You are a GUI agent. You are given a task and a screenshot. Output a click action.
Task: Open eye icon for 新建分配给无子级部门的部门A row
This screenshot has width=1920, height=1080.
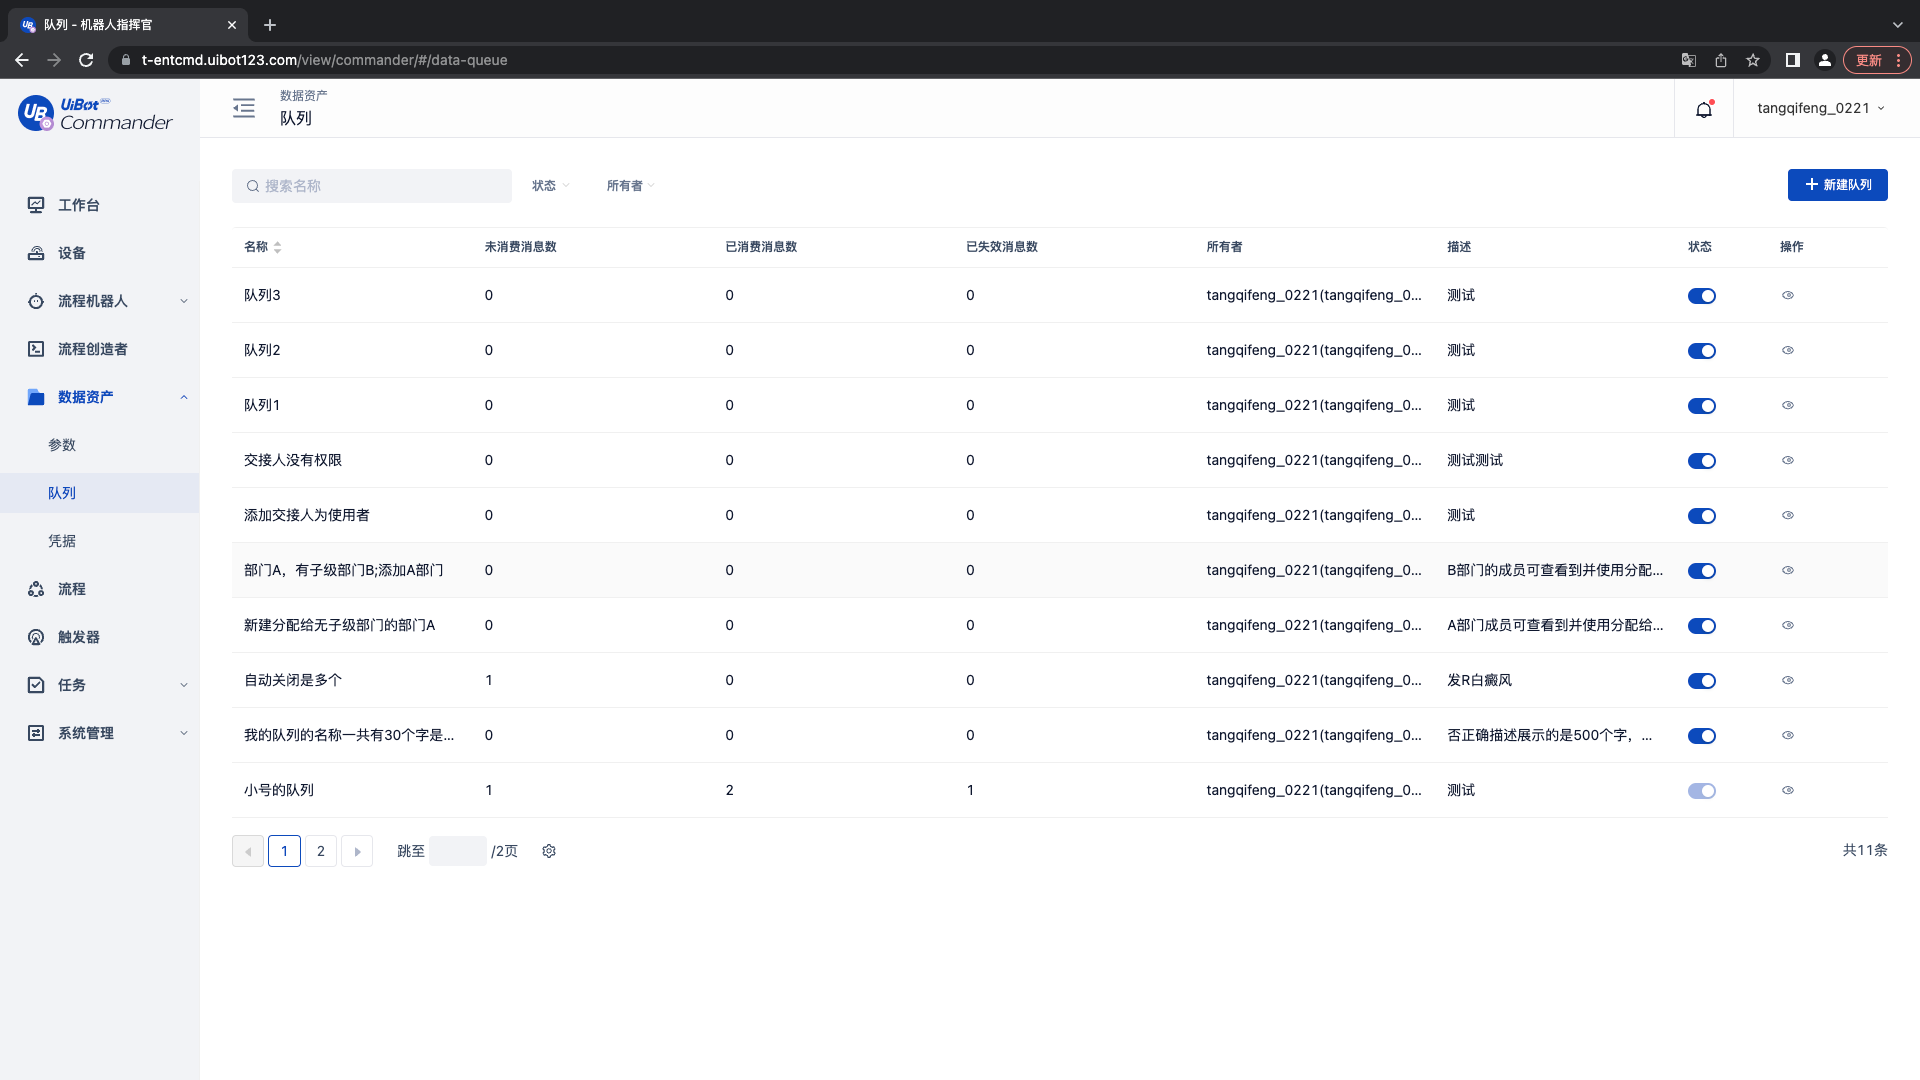tap(1788, 625)
